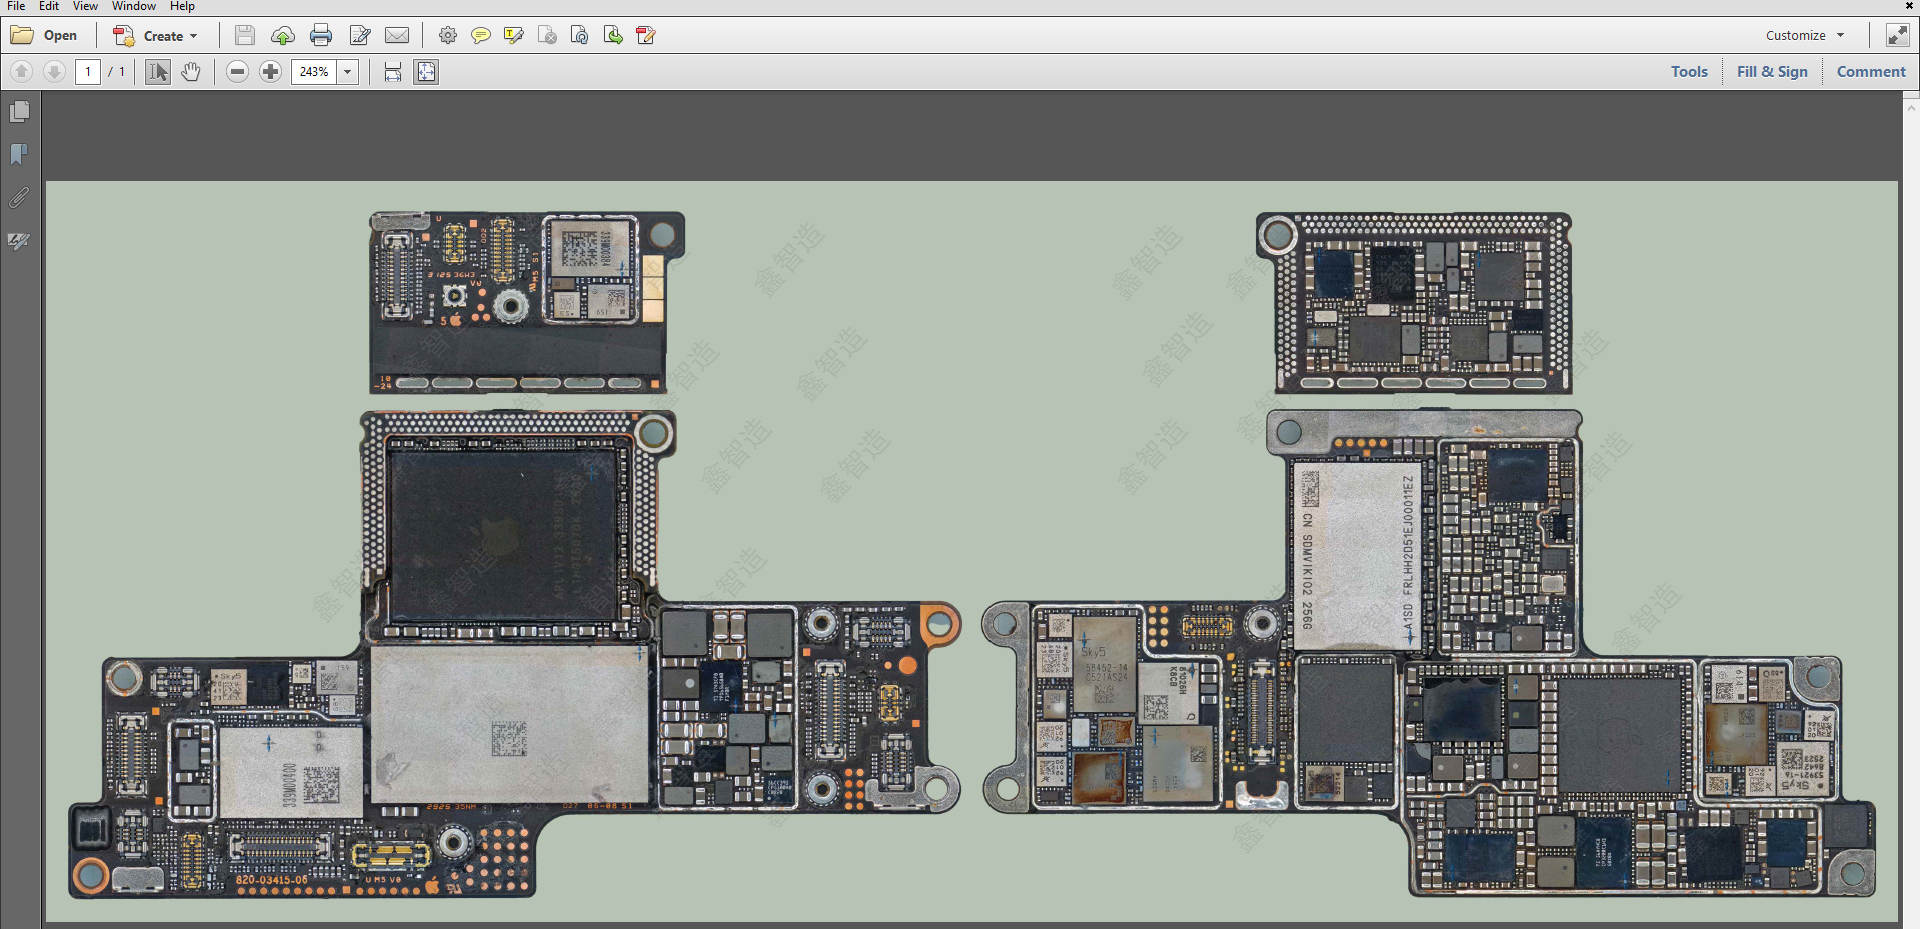Open the Create dropdown menu

point(156,36)
